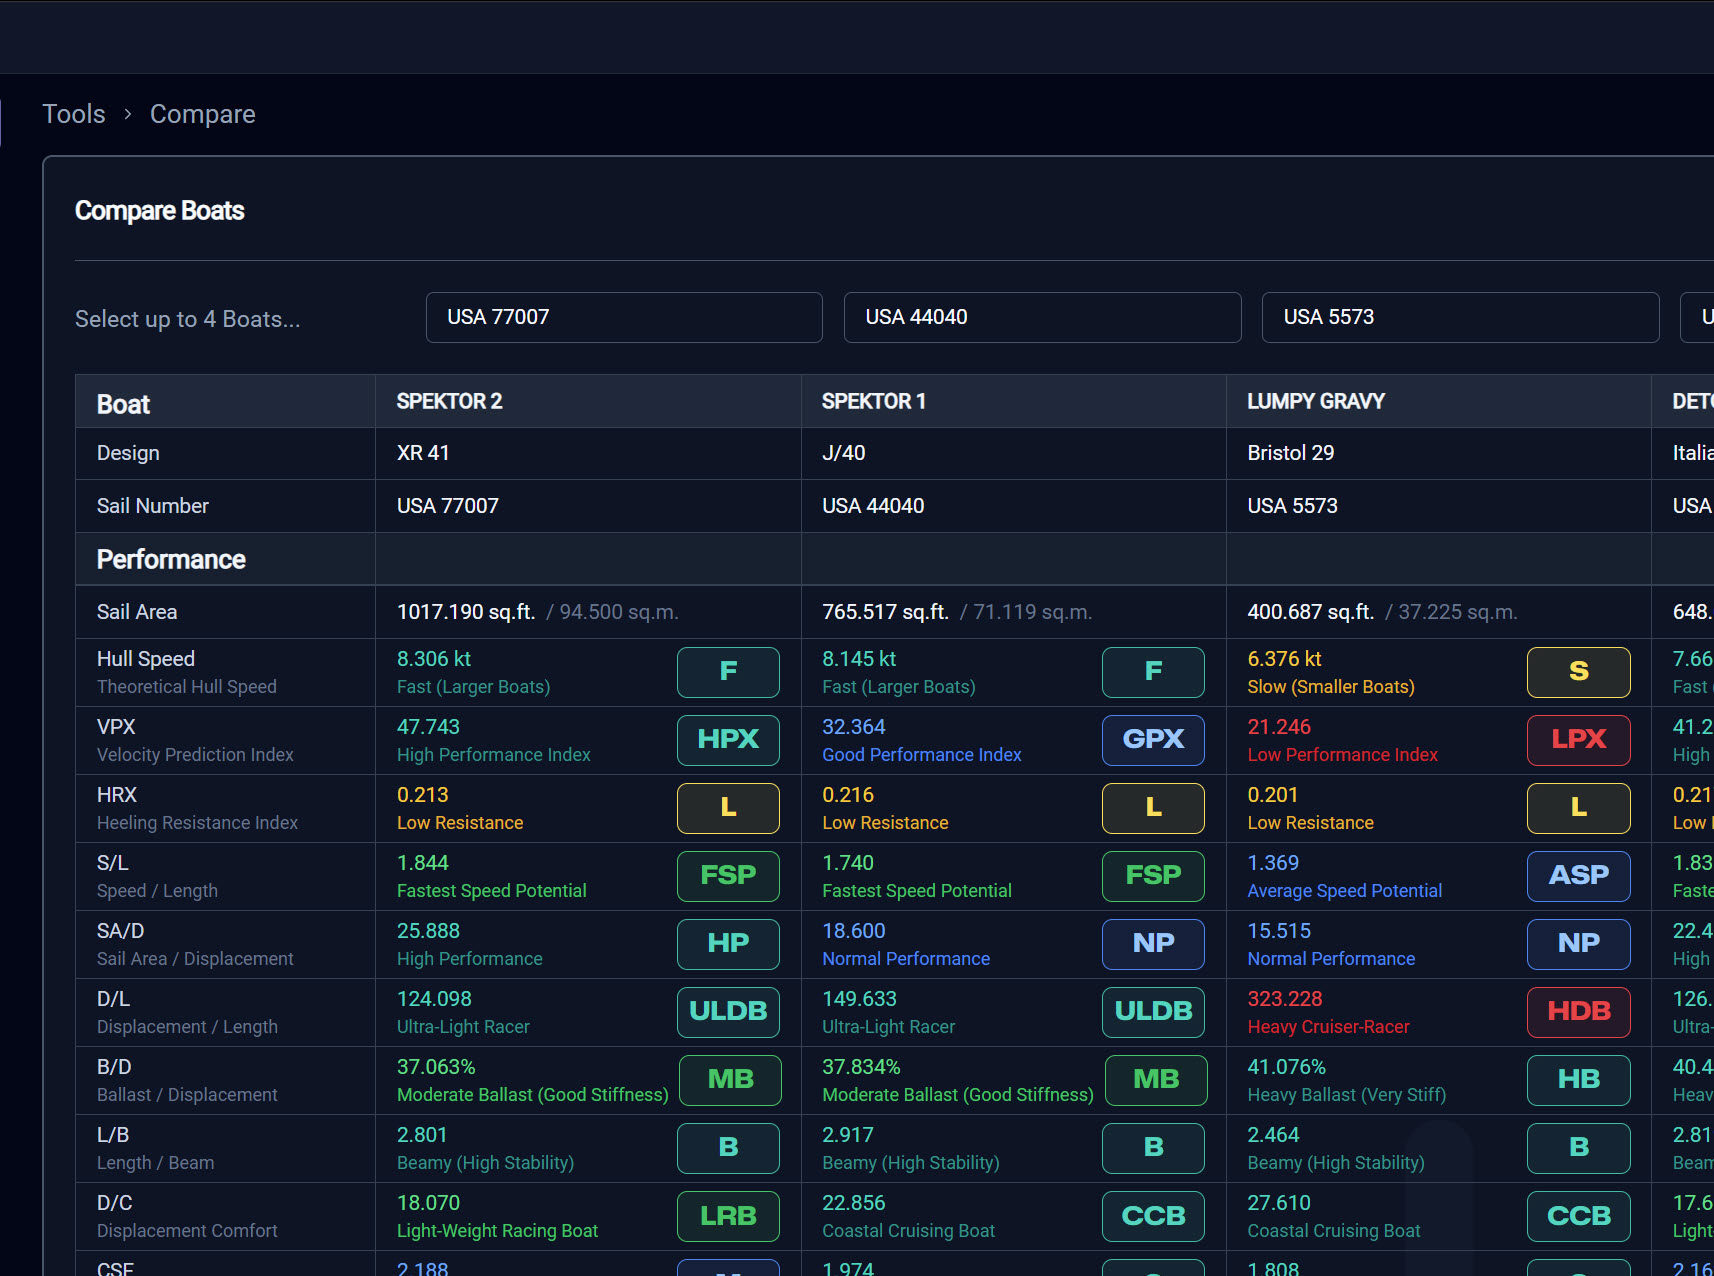Click the red HDB displacement badge
Viewport: 1714px width, 1276px height.
tap(1578, 1012)
